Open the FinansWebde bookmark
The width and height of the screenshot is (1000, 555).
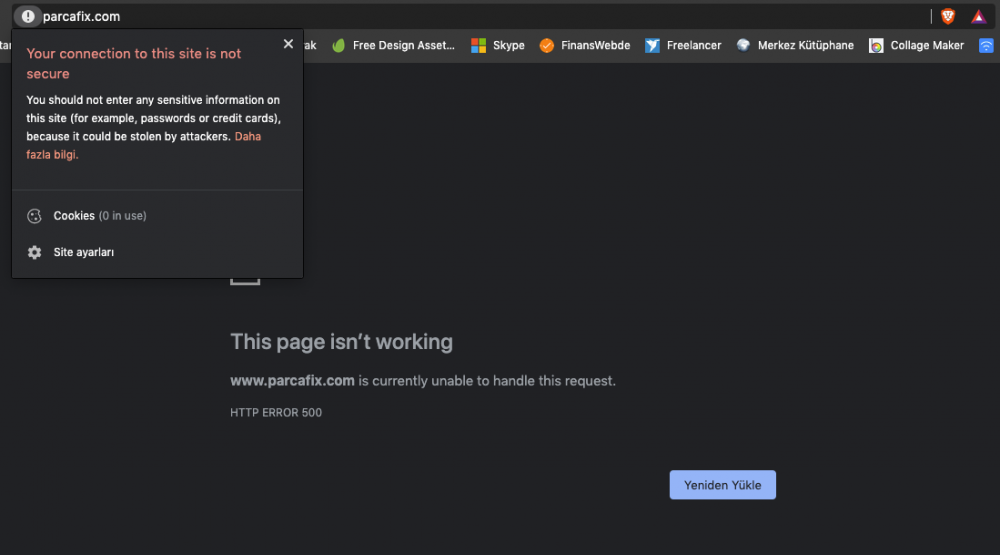(x=584, y=45)
